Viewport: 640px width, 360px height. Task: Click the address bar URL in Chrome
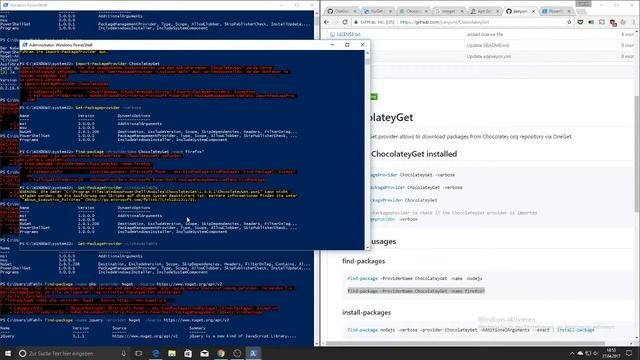click(x=444, y=22)
